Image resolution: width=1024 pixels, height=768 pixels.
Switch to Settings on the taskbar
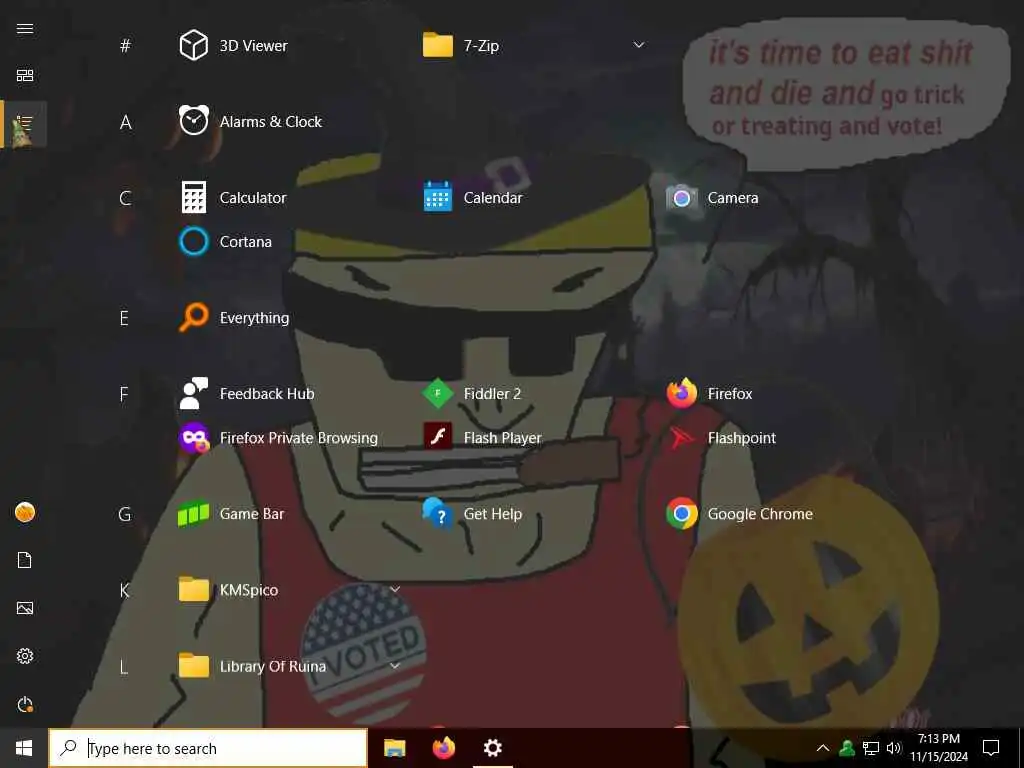tap(492, 748)
